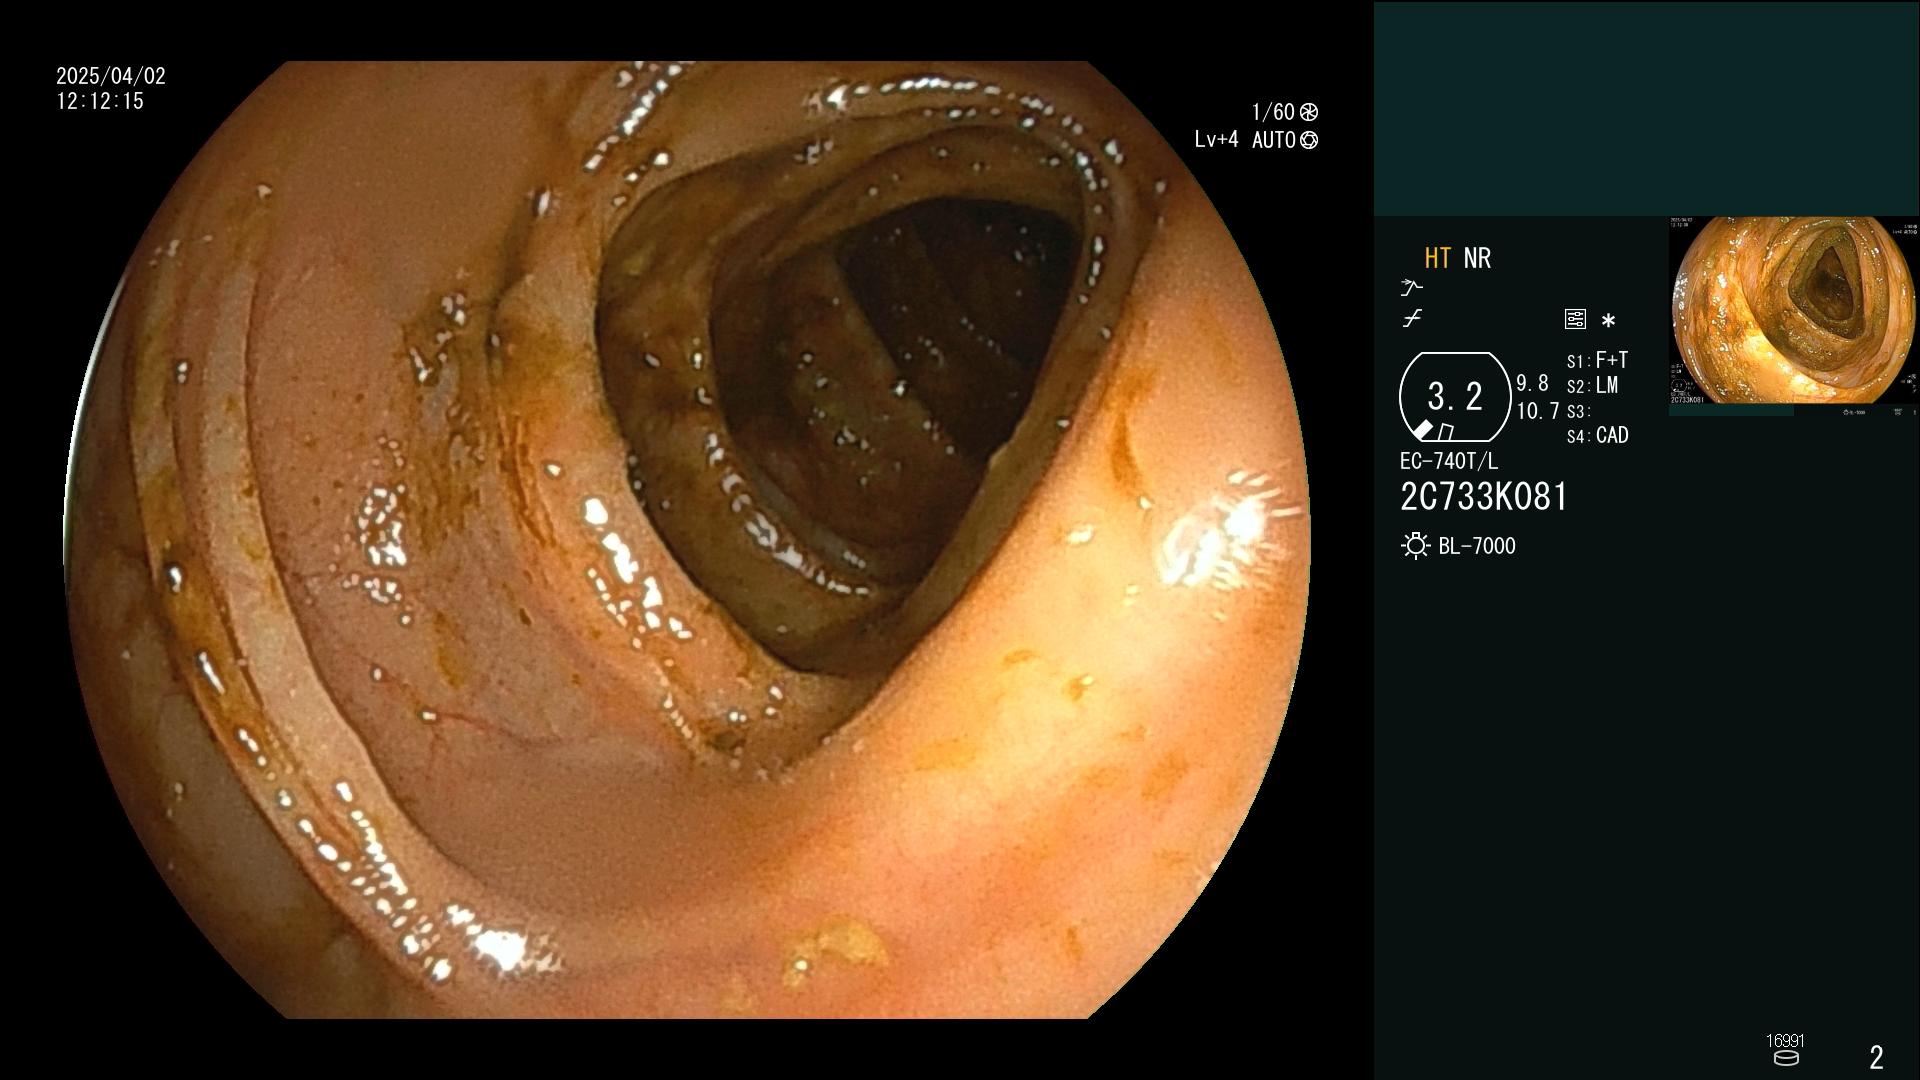Screen dimensions: 1920x1080
Task: Click the EC-740T/L scope model text
Action: (1449, 462)
